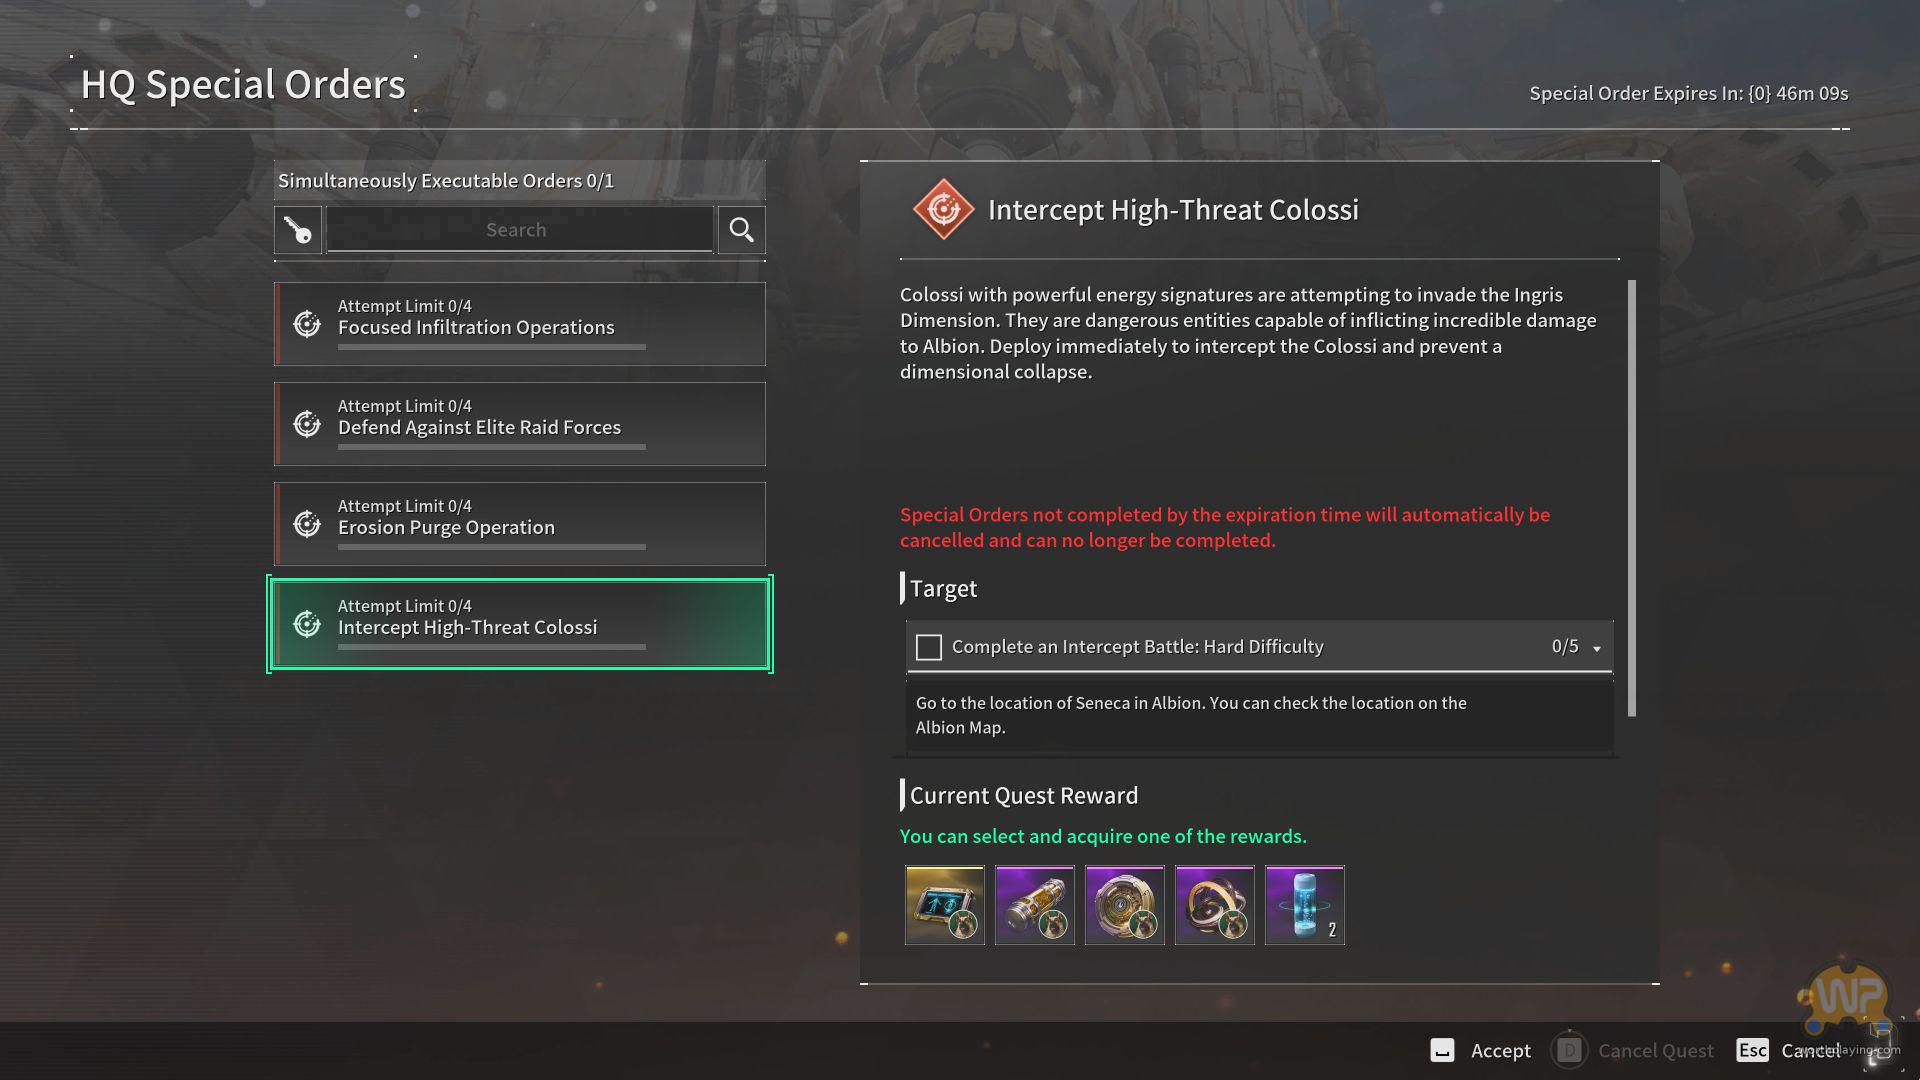
Task: Click the greyed-out Cancel Quest button
Action: coord(1633,1050)
